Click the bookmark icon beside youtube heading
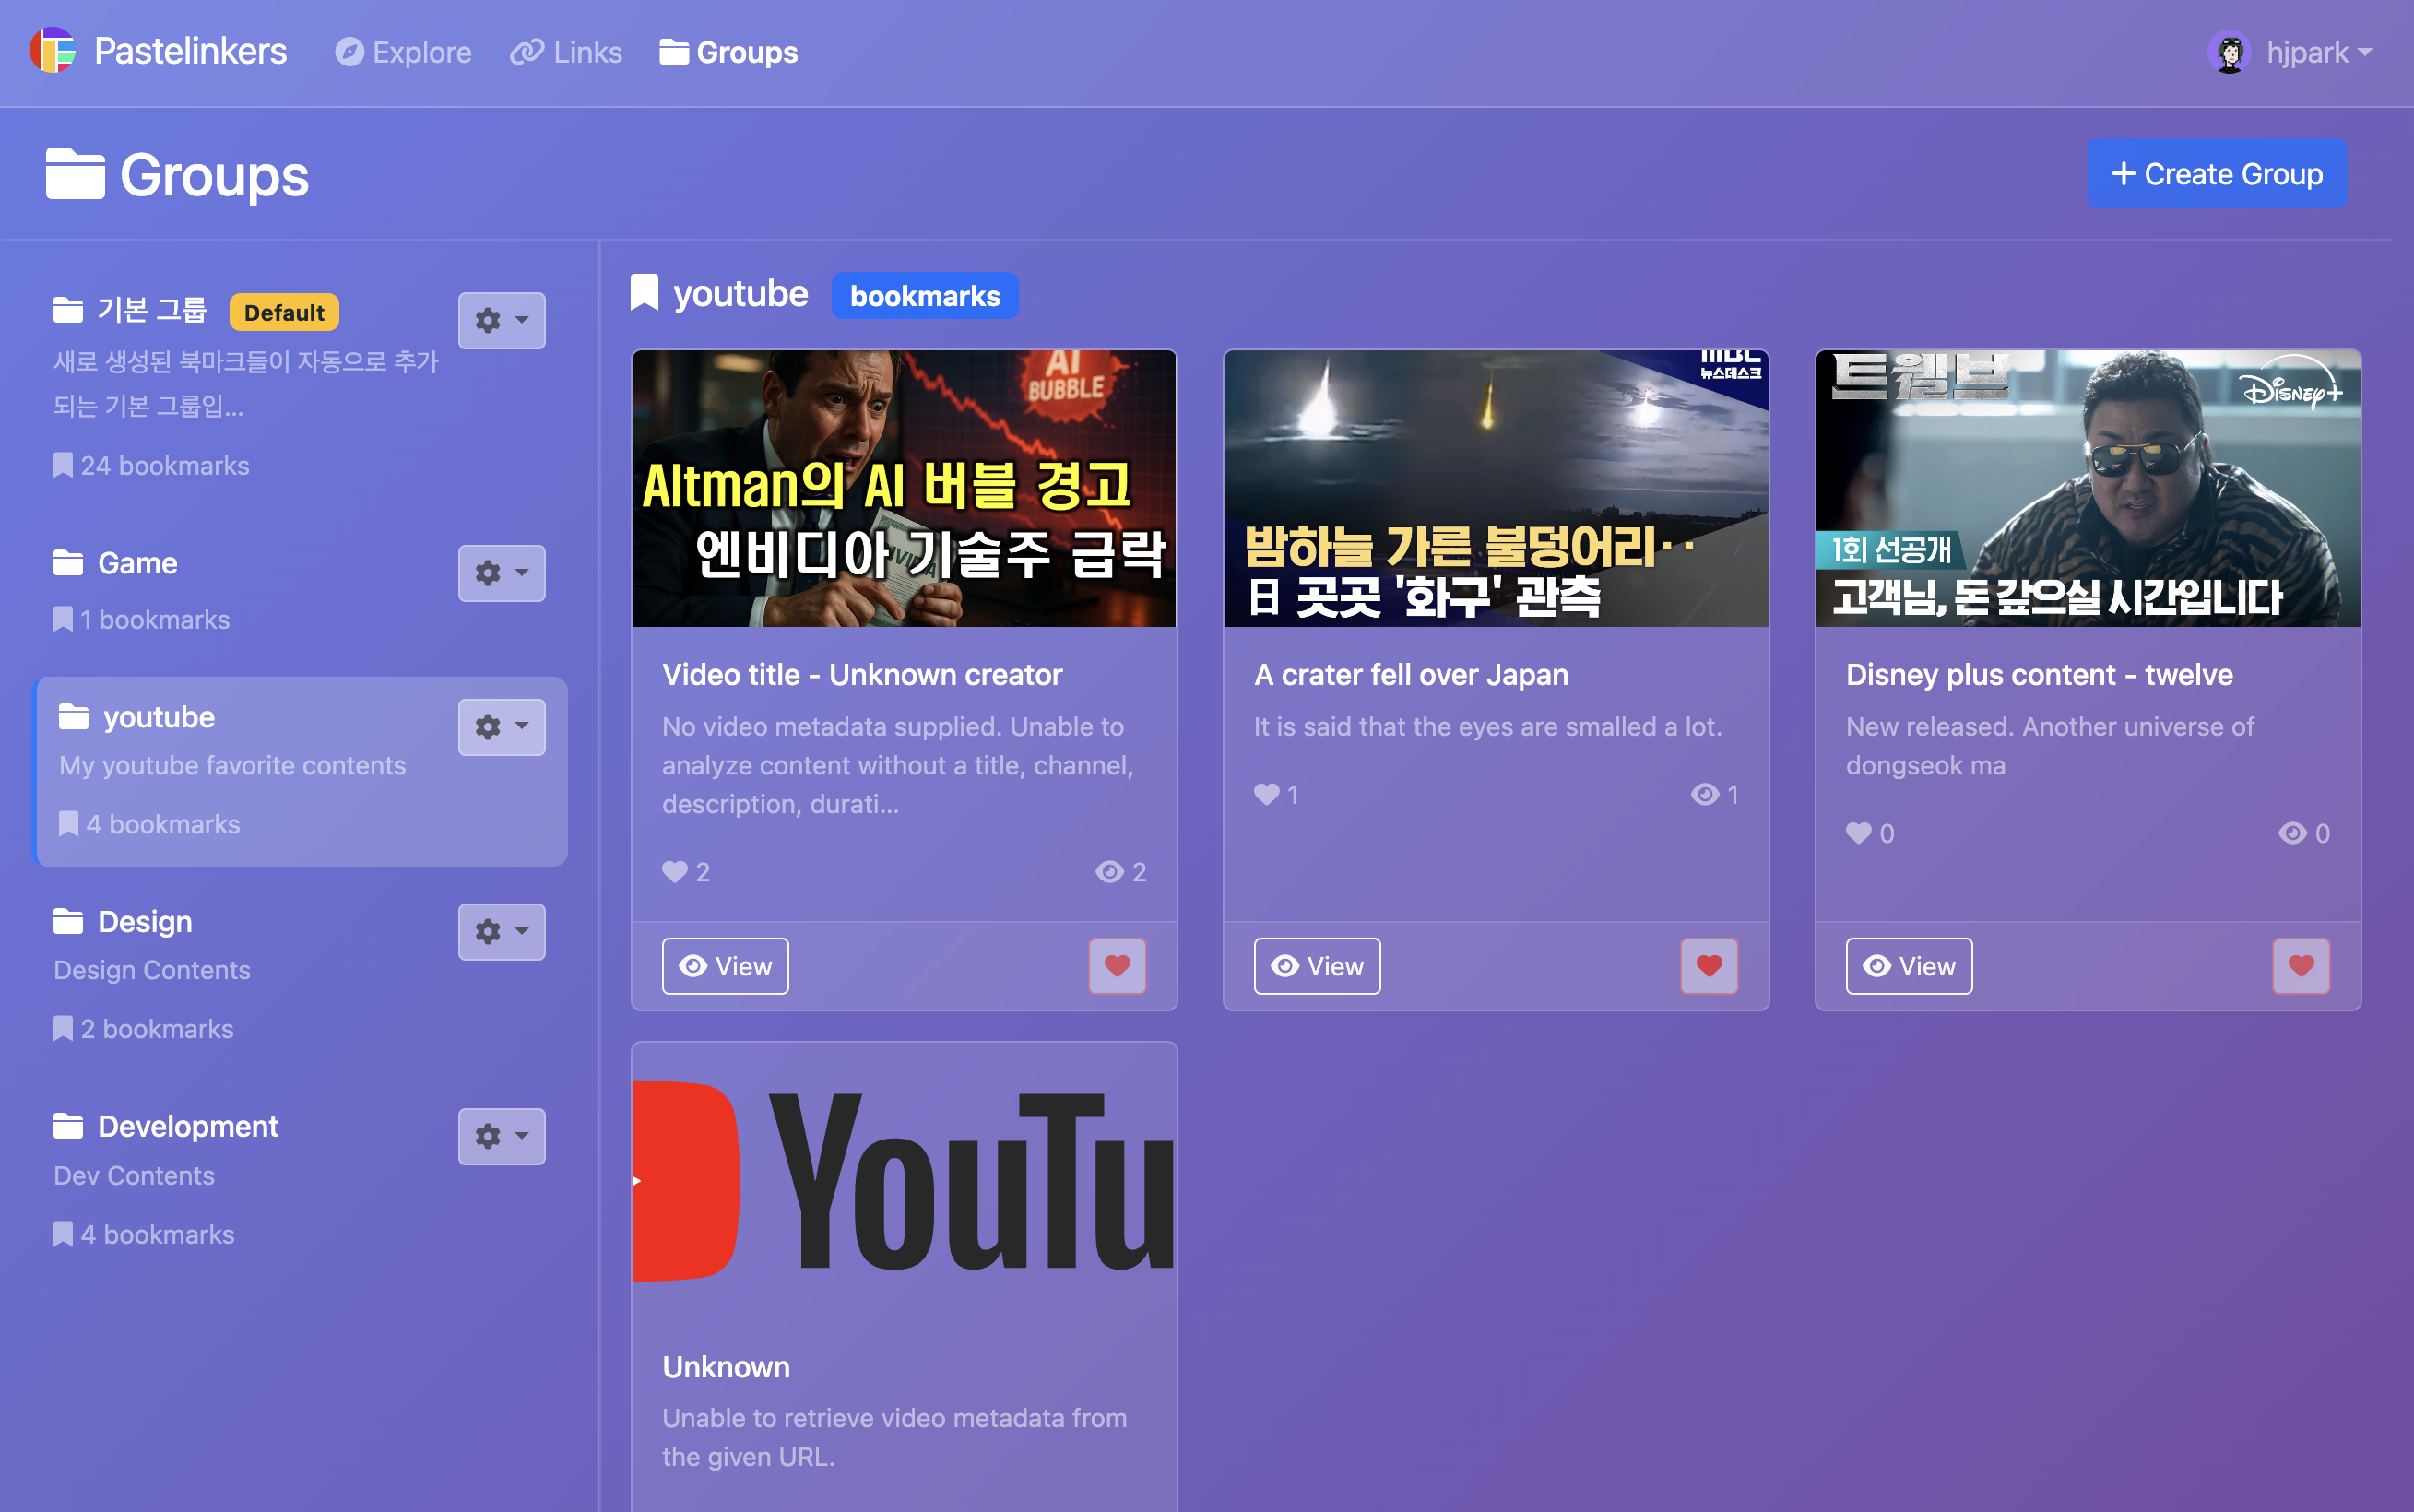2414x1512 pixels. click(x=645, y=294)
